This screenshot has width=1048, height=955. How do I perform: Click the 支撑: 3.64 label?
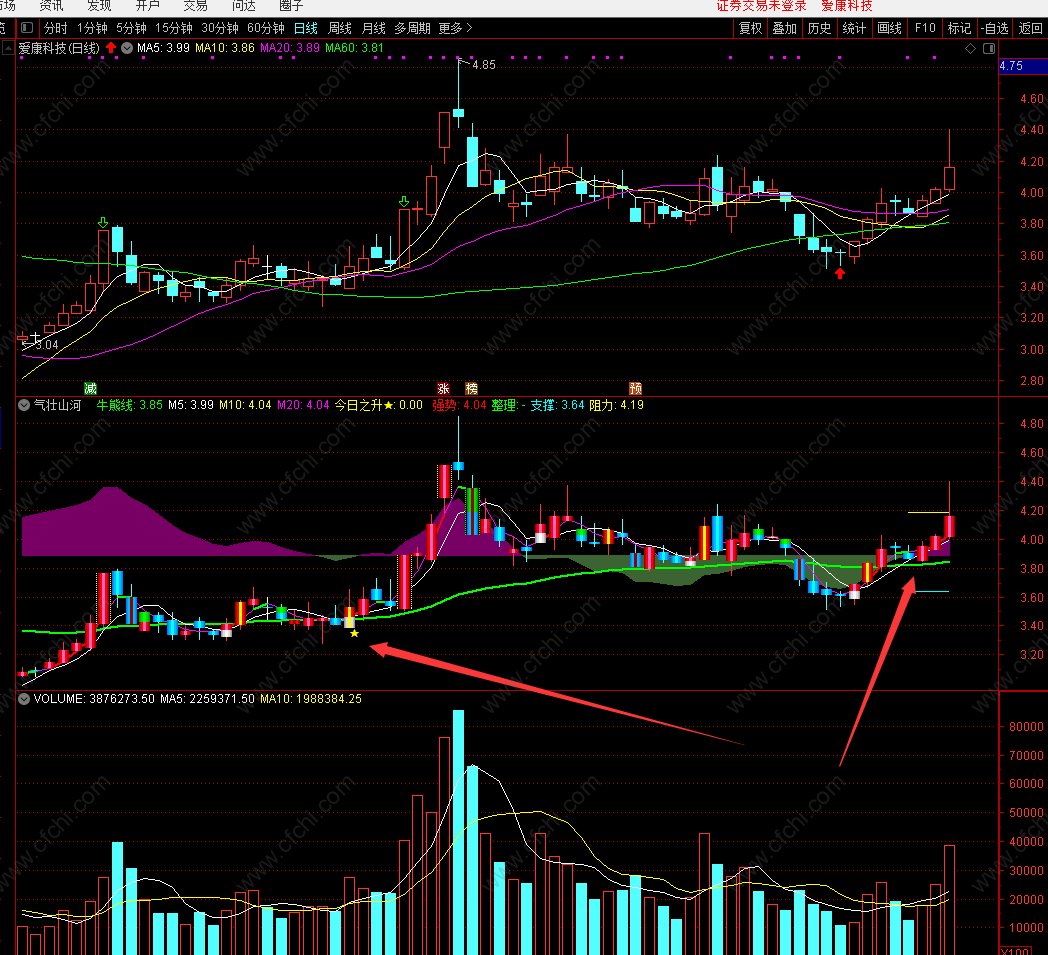click(557, 405)
